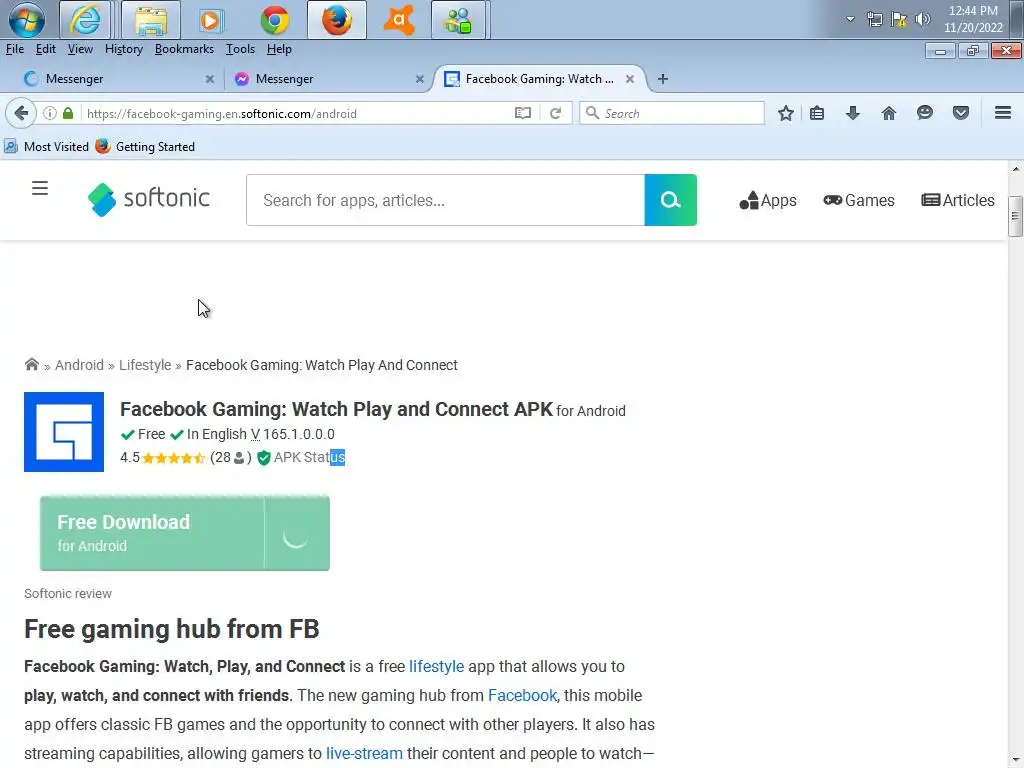Click the 4.5 star rating
Viewport: 1024px width, 768px height.
(173, 458)
